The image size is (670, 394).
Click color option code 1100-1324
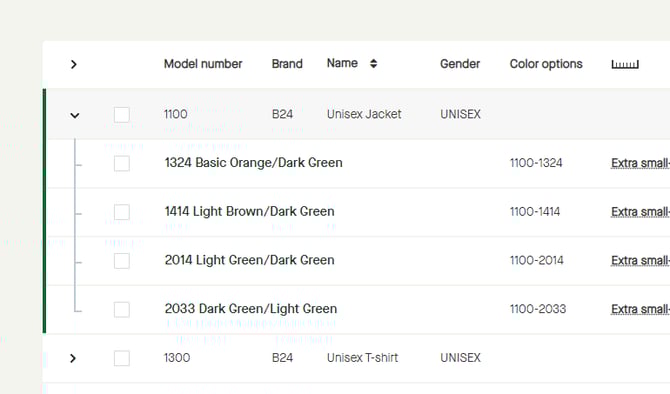[x=536, y=163]
